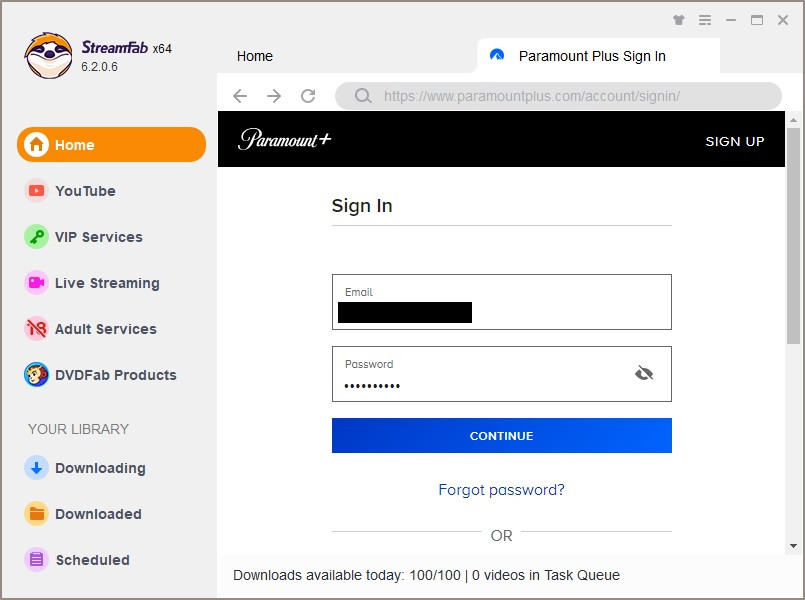Toggle password visibility eye icon
This screenshot has height=600, width=805.
644,374
